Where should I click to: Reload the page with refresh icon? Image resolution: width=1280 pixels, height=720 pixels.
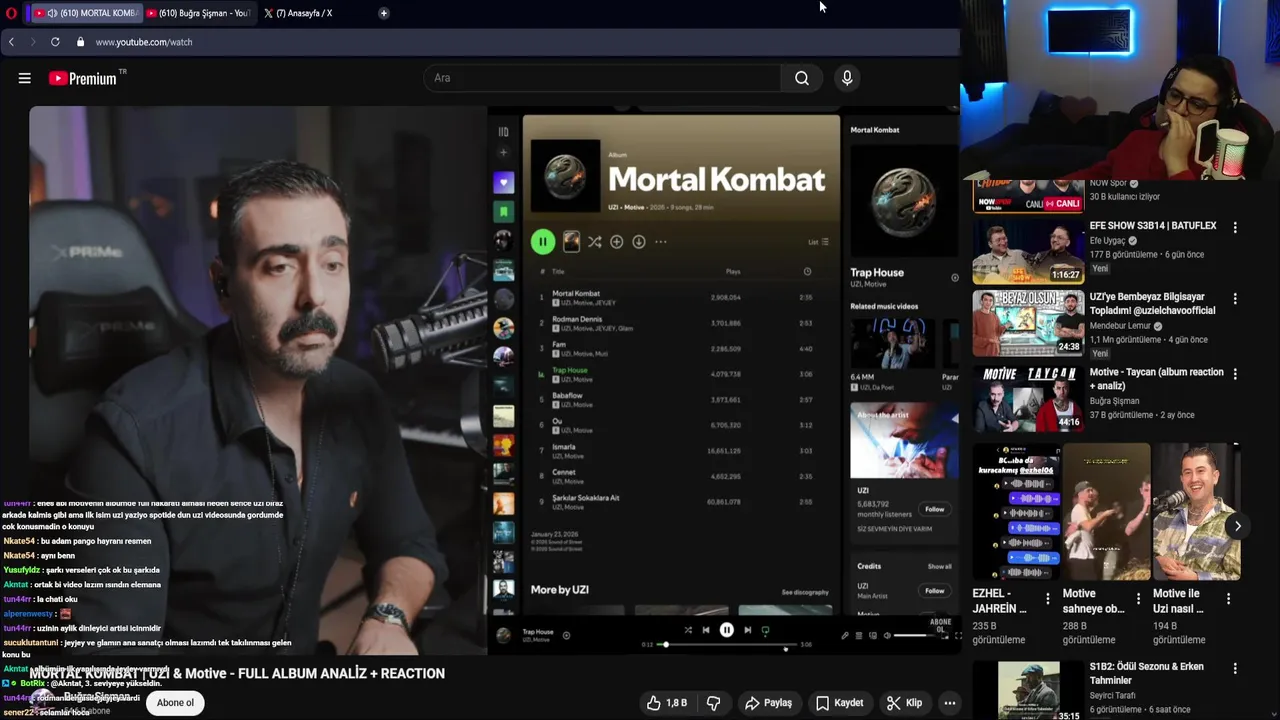pyautogui.click(x=55, y=42)
